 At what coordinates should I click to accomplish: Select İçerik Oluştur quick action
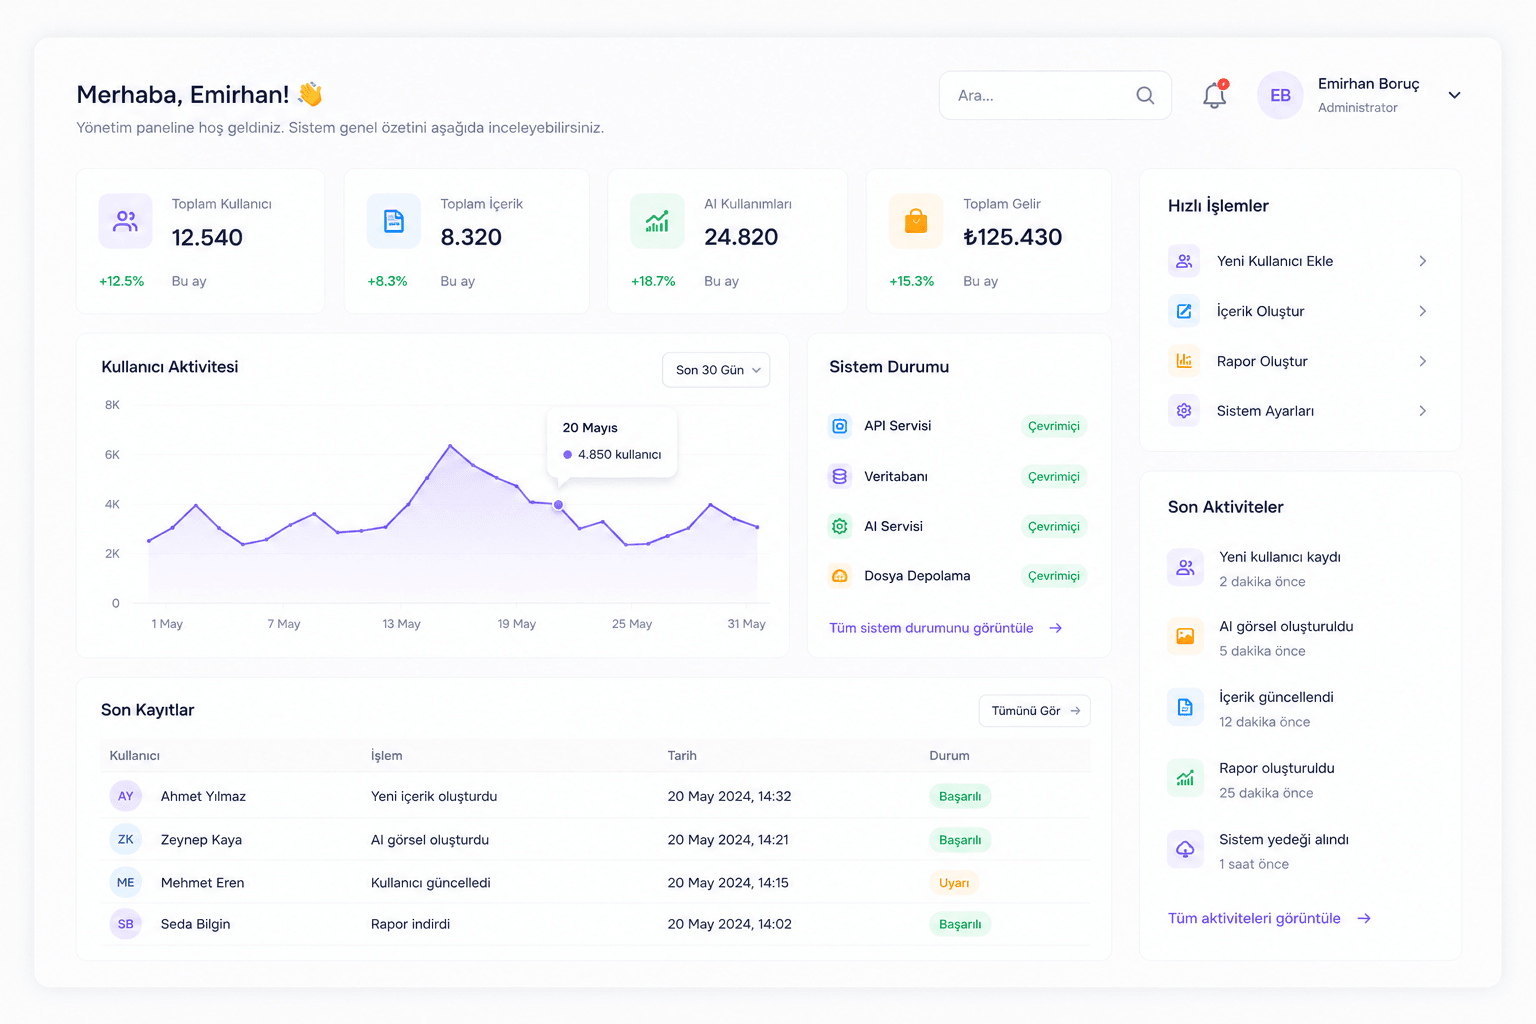click(1300, 311)
